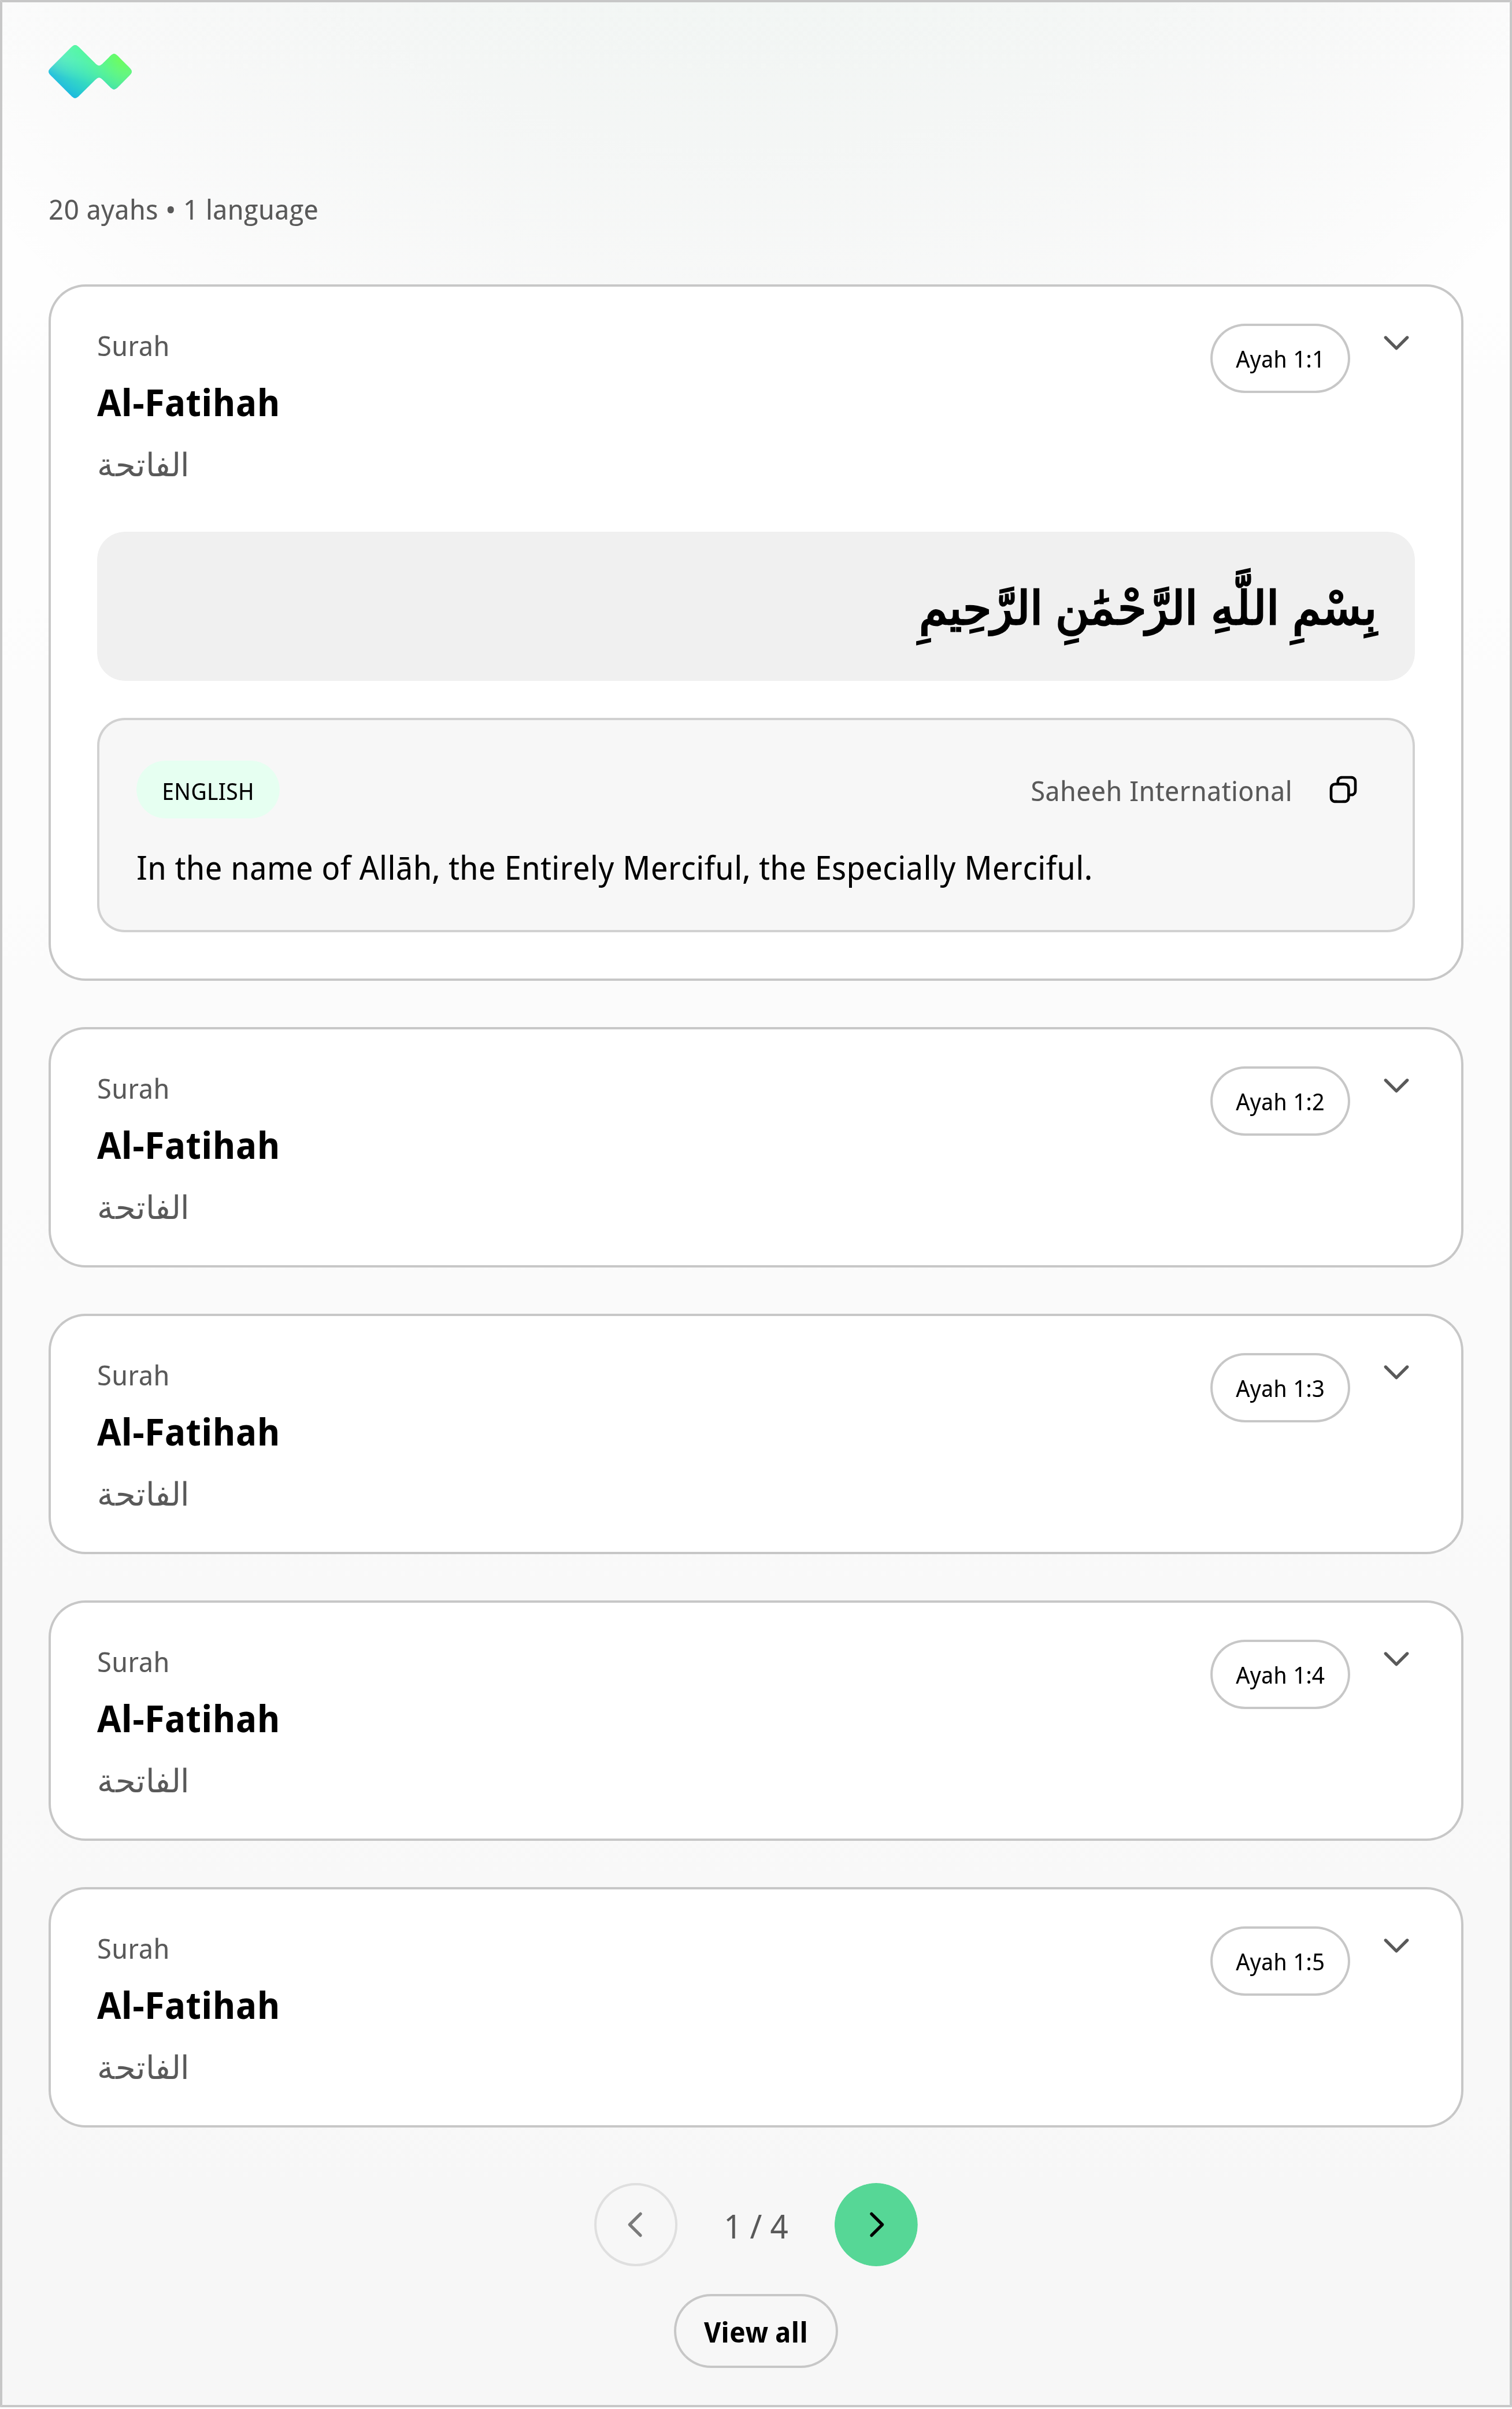
Task: Click the View all button
Action: point(755,2331)
